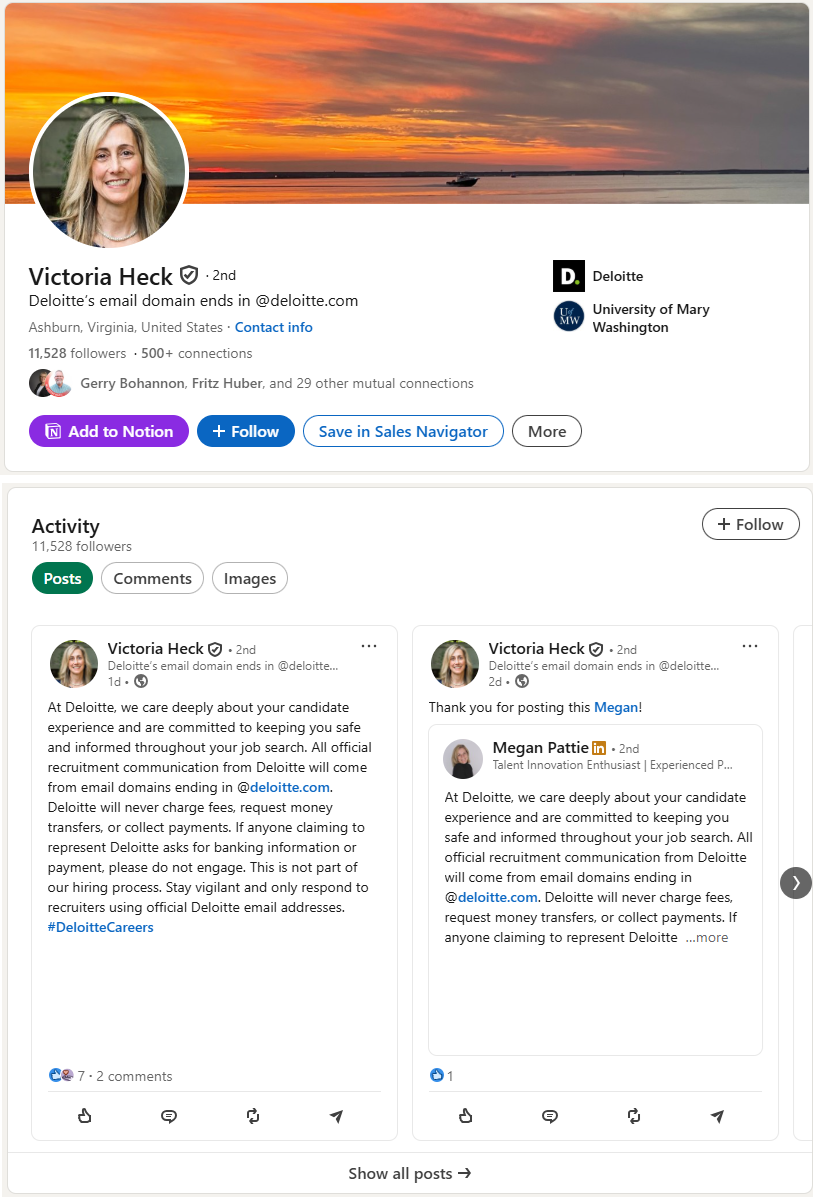Select the Posts activity filter
Screen dimensions: 813x1204
(x=62, y=579)
